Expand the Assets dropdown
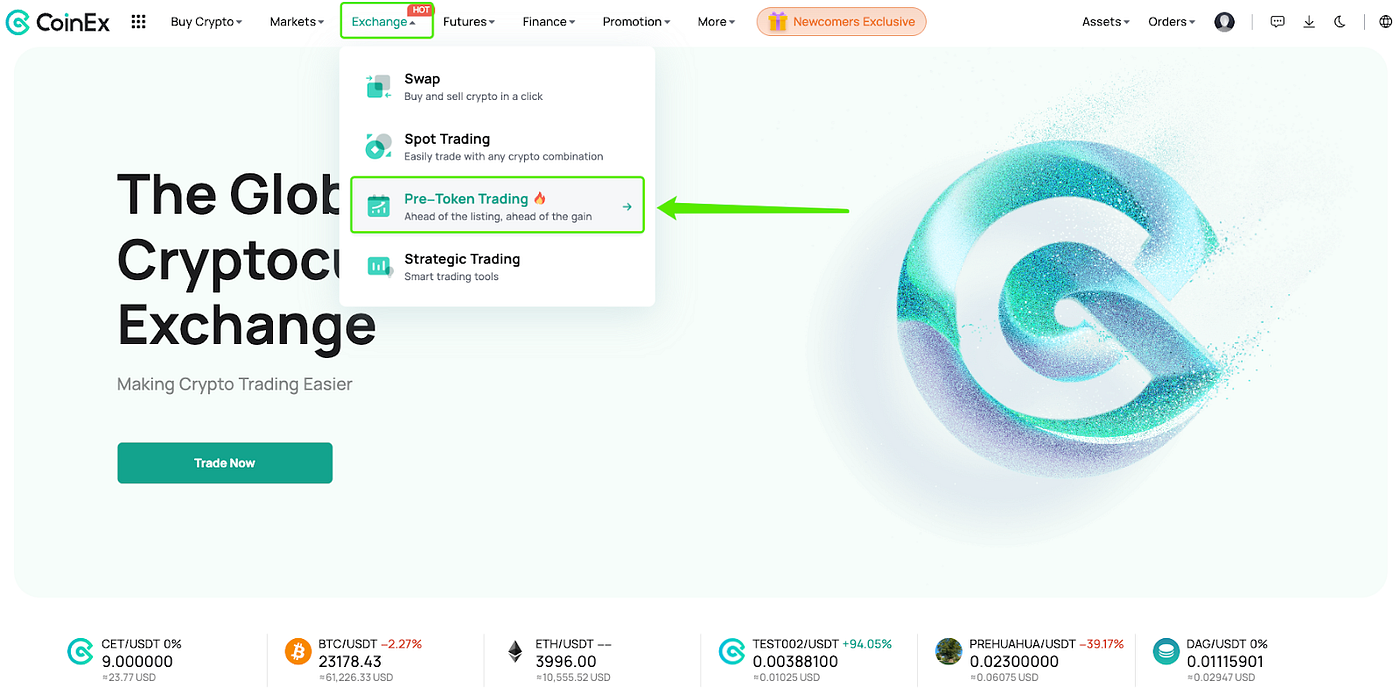The image size is (1400, 696). coord(1104,21)
